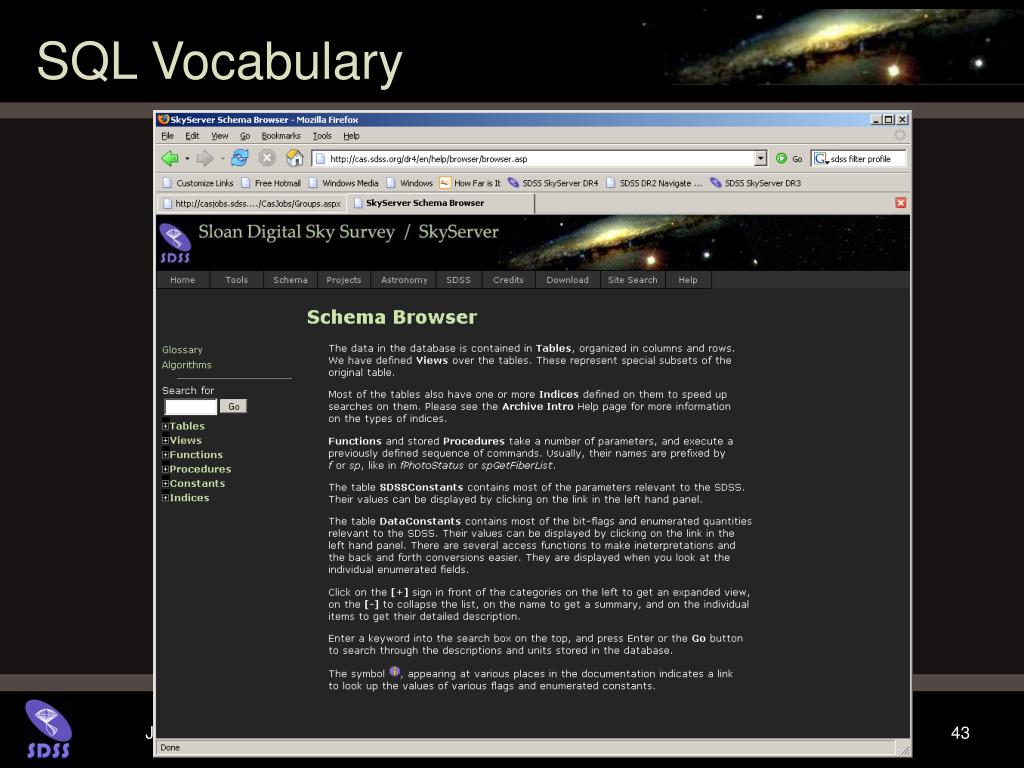Open the Bookmarks menu

(x=281, y=136)
